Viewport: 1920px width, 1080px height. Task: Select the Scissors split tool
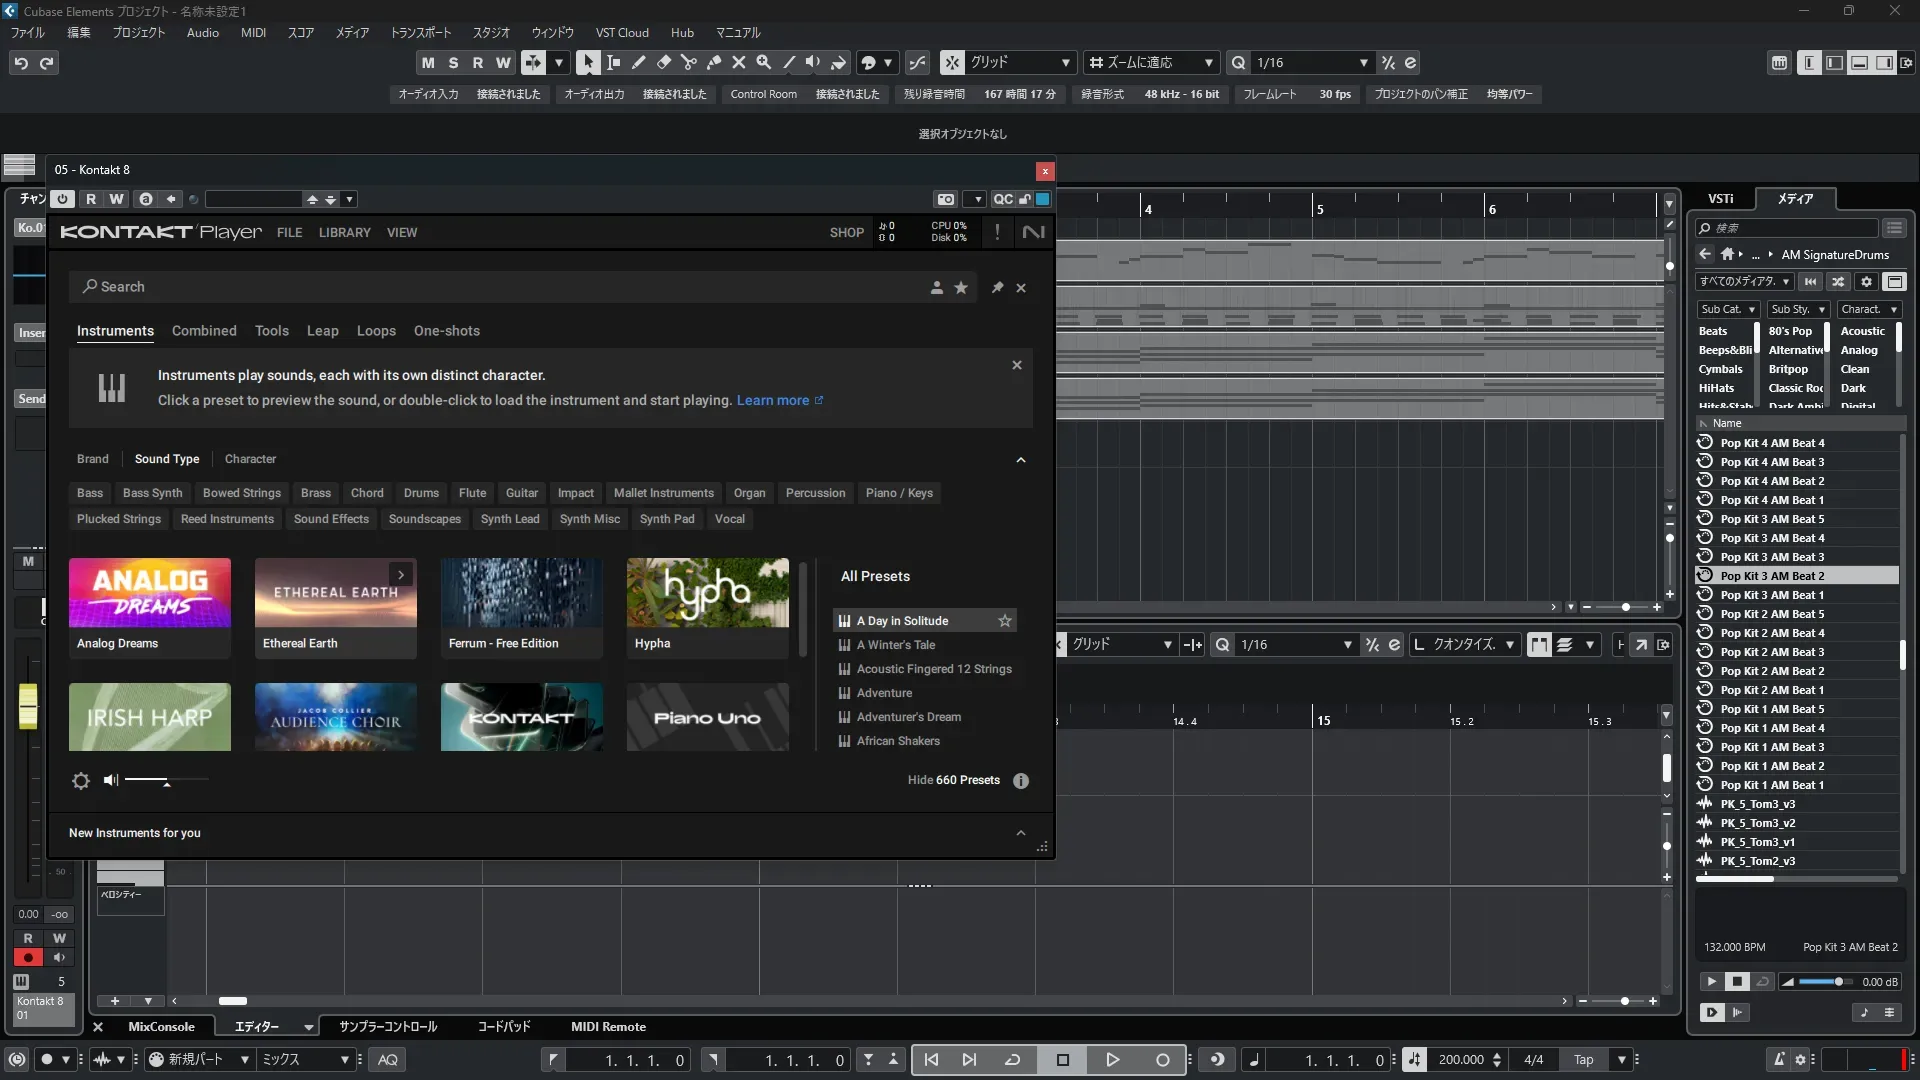(x=689, y=62)
